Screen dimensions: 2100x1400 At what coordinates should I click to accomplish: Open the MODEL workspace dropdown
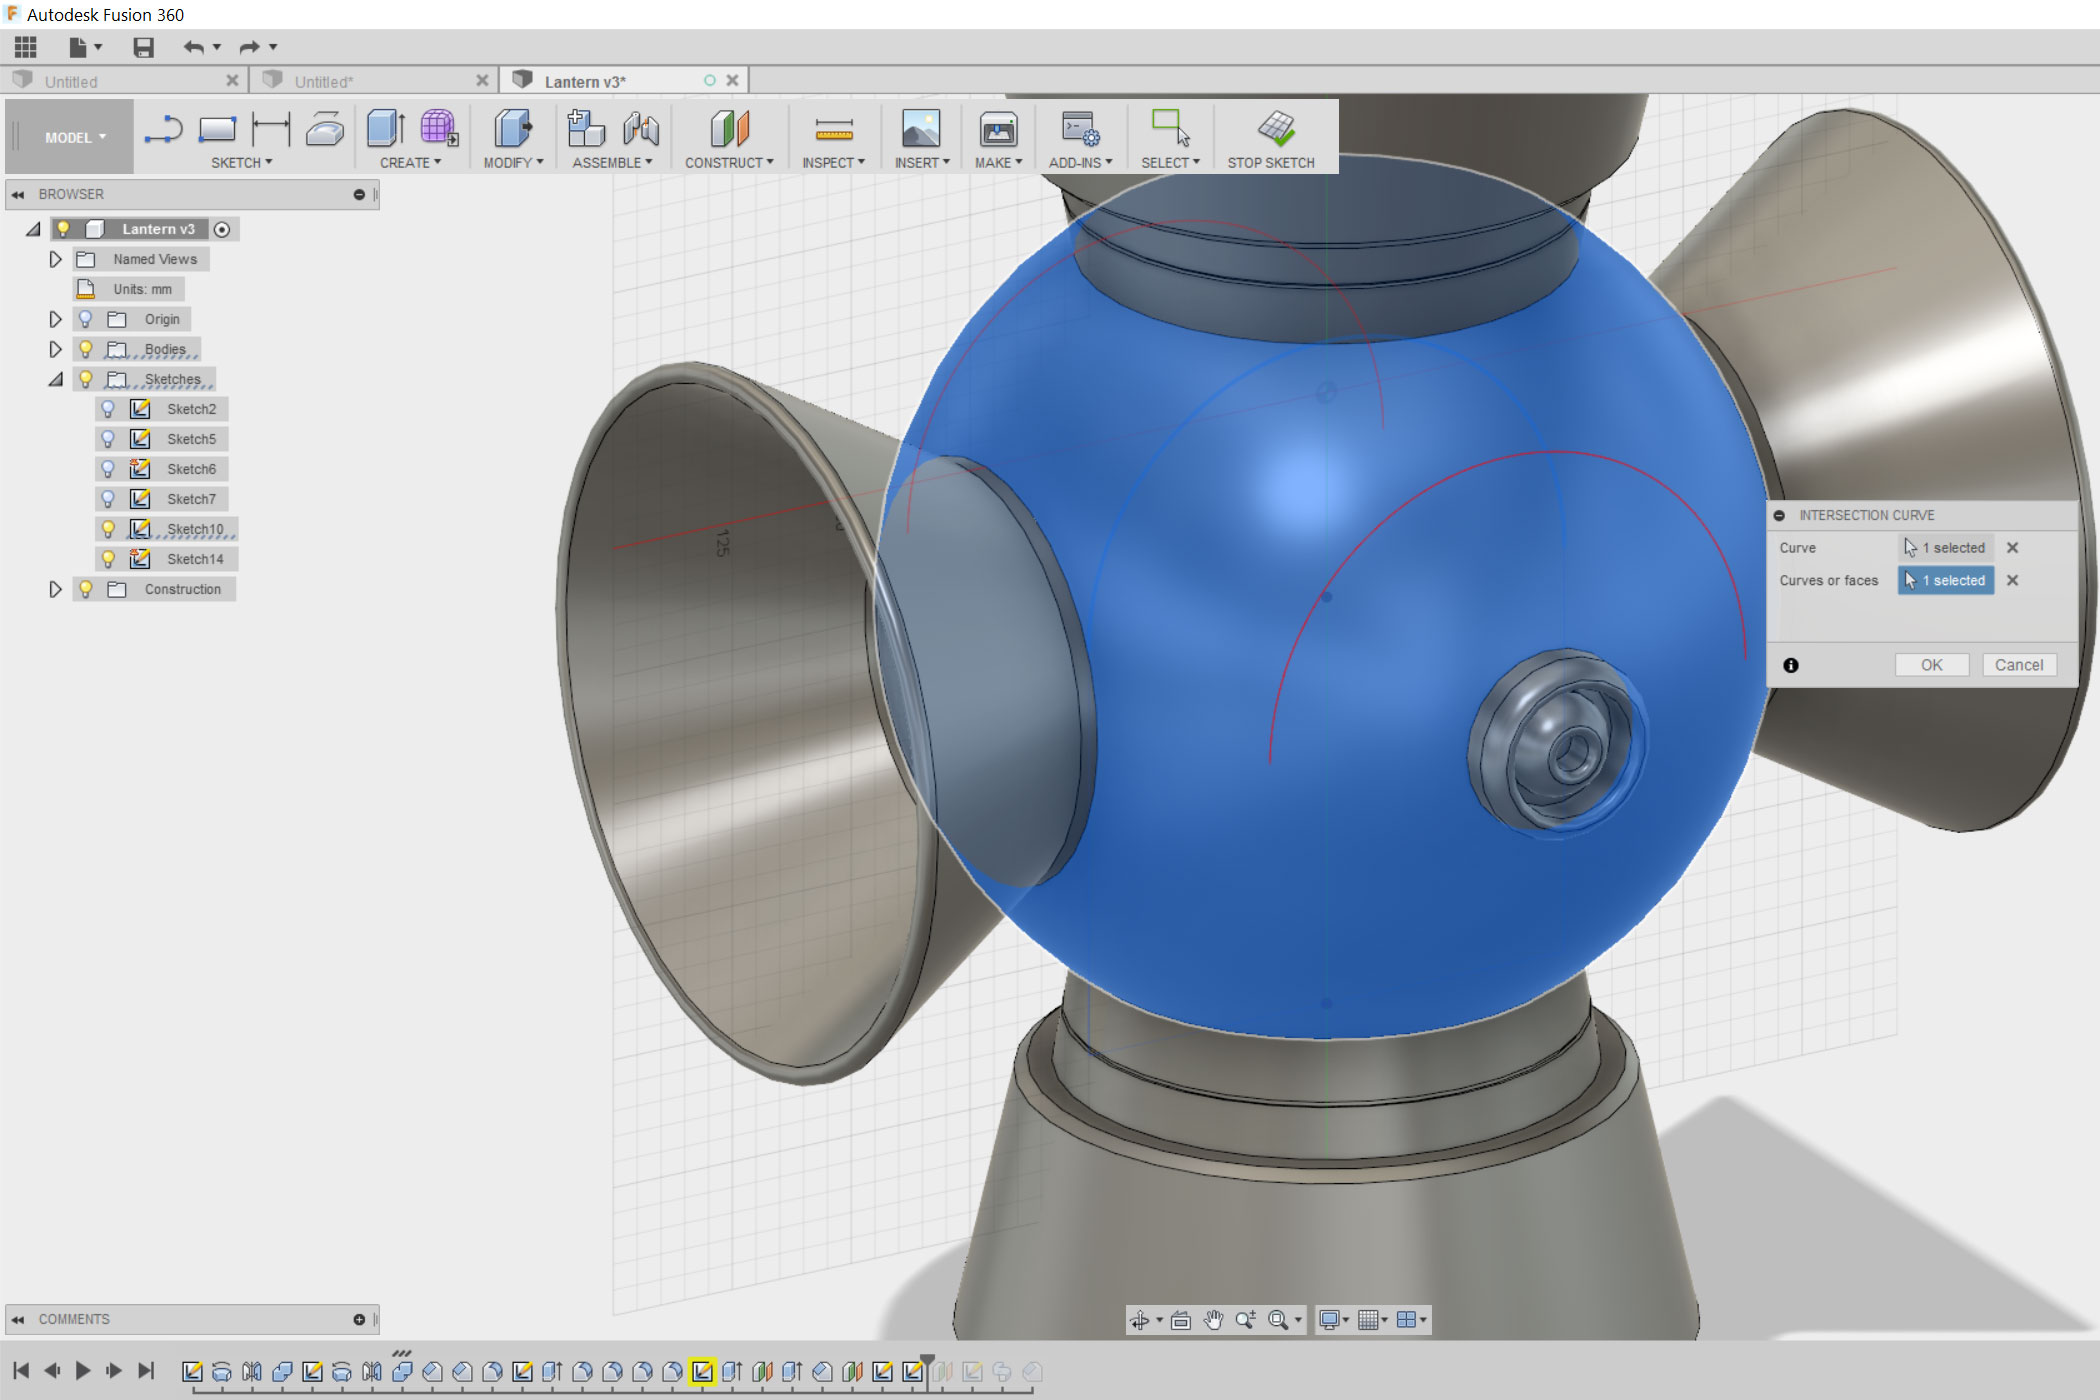pos(75,138)
